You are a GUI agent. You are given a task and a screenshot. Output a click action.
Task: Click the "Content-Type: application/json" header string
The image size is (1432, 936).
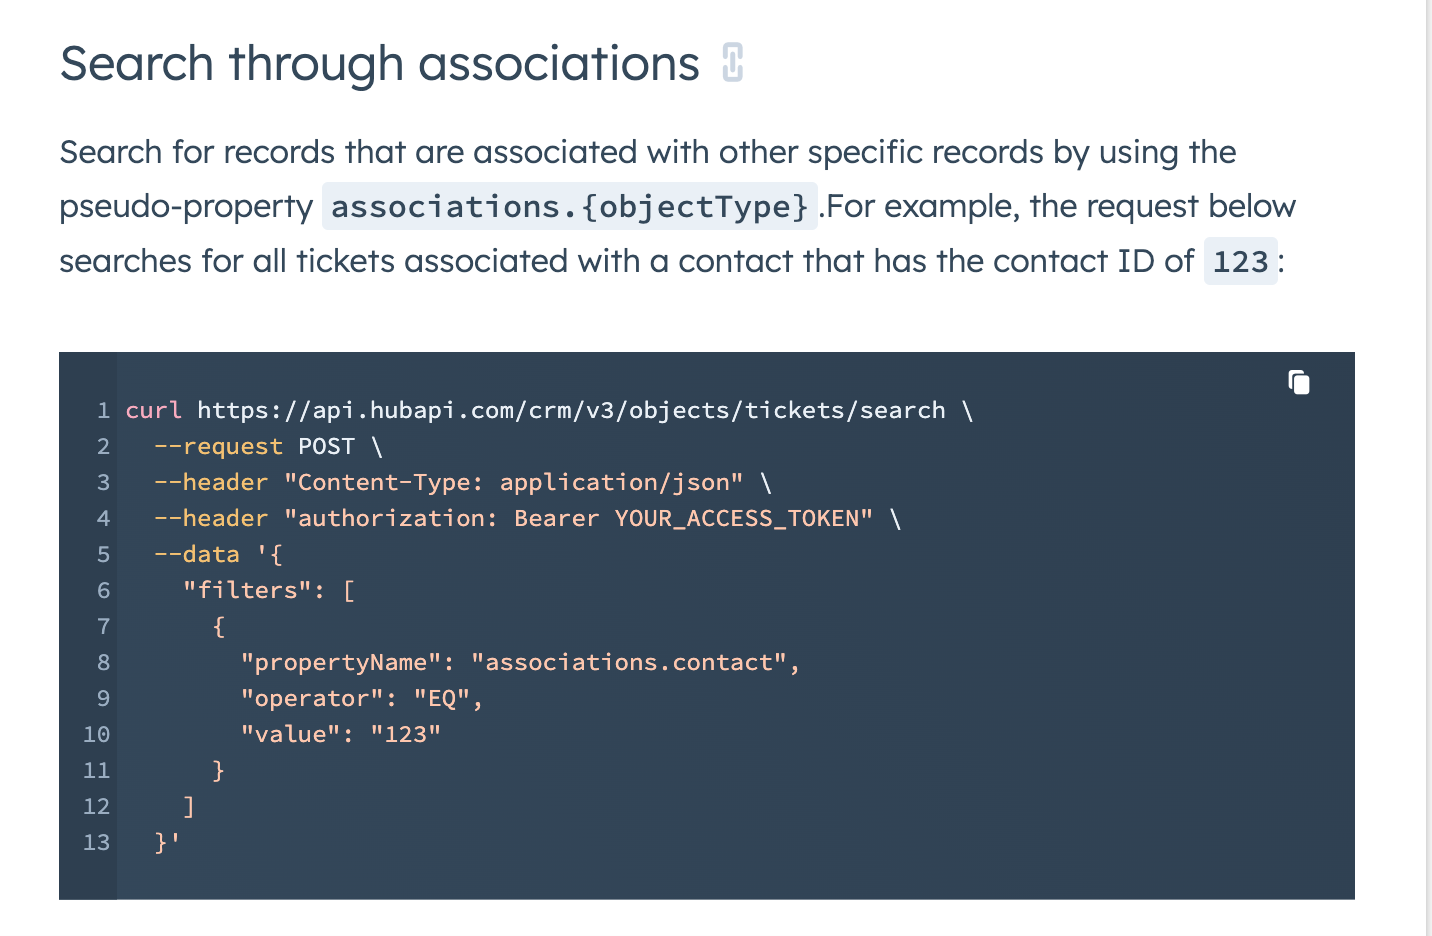[x=513, y=482]
